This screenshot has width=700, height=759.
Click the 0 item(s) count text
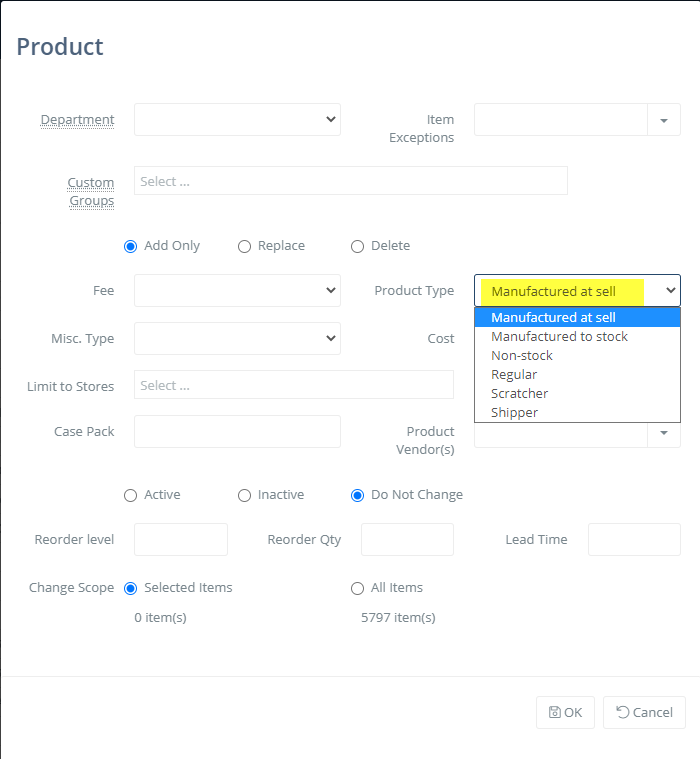[160, 618]
